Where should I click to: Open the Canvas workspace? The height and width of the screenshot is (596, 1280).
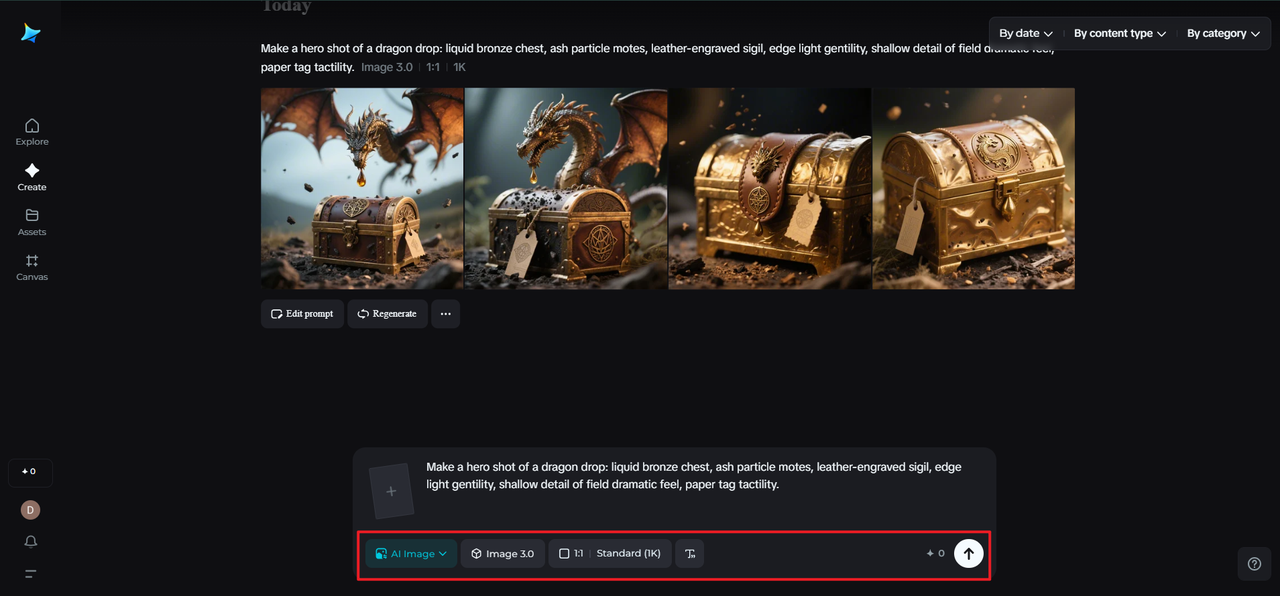tap(32, 266)
